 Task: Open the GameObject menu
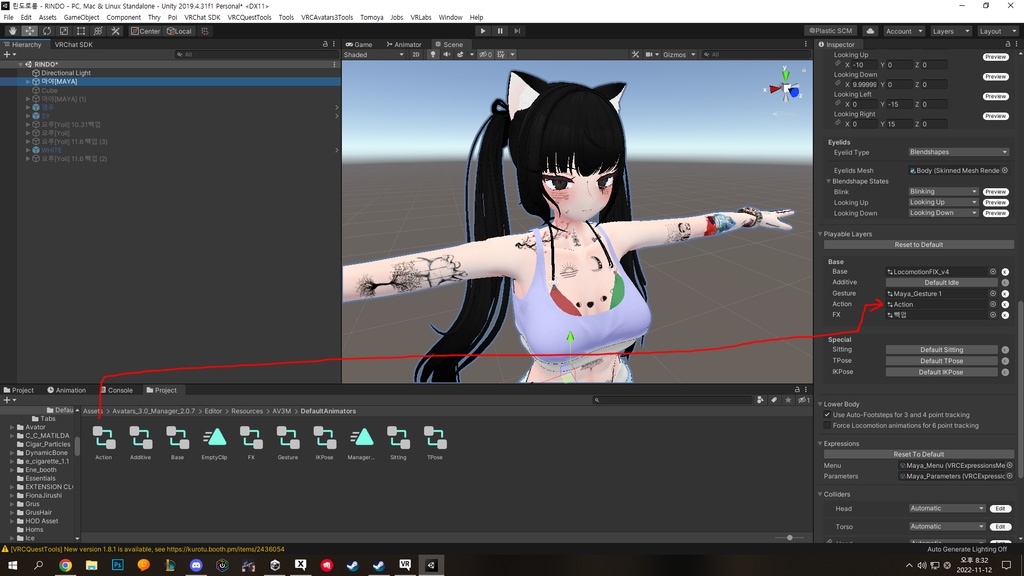pyautogui.click(x=82, y=17)
